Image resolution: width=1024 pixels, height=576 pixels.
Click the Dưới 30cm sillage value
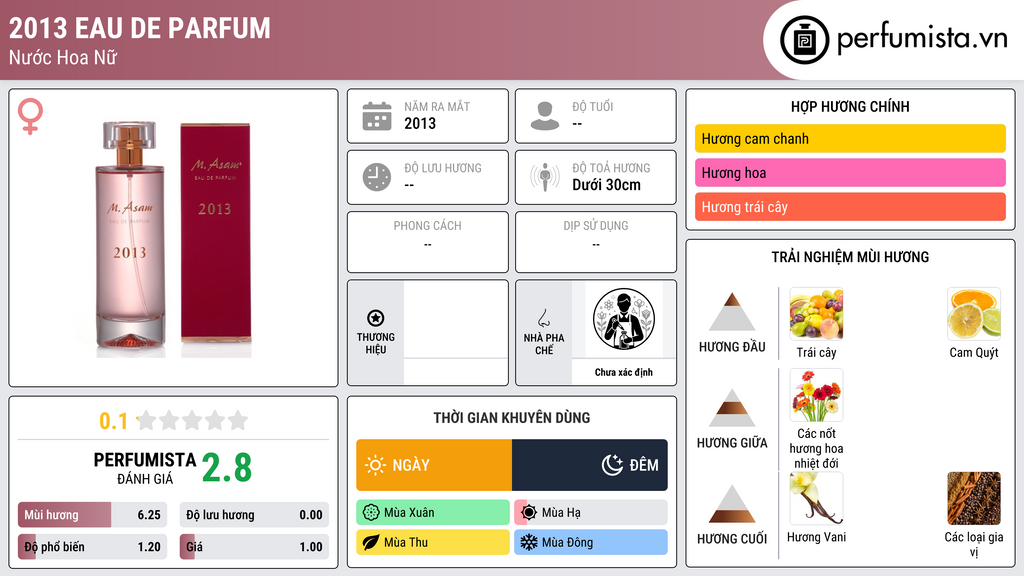[x=606, y=185]
